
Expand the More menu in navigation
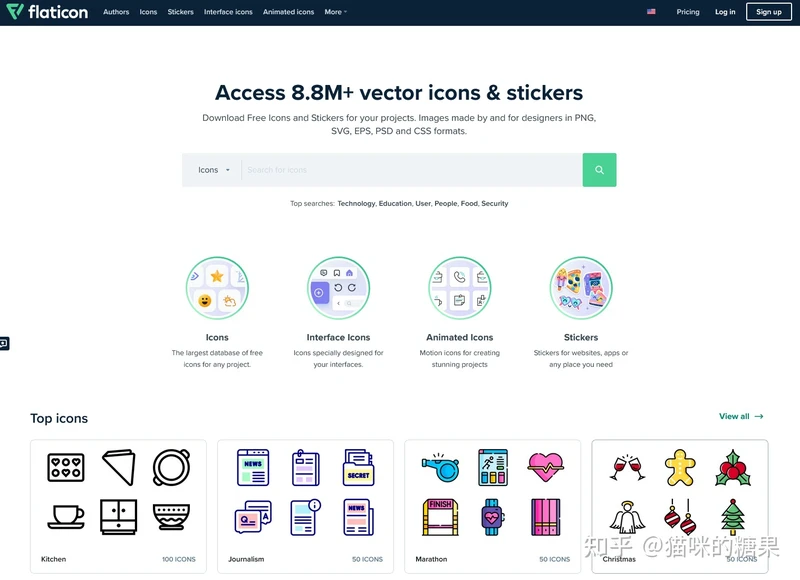[335, 12]
